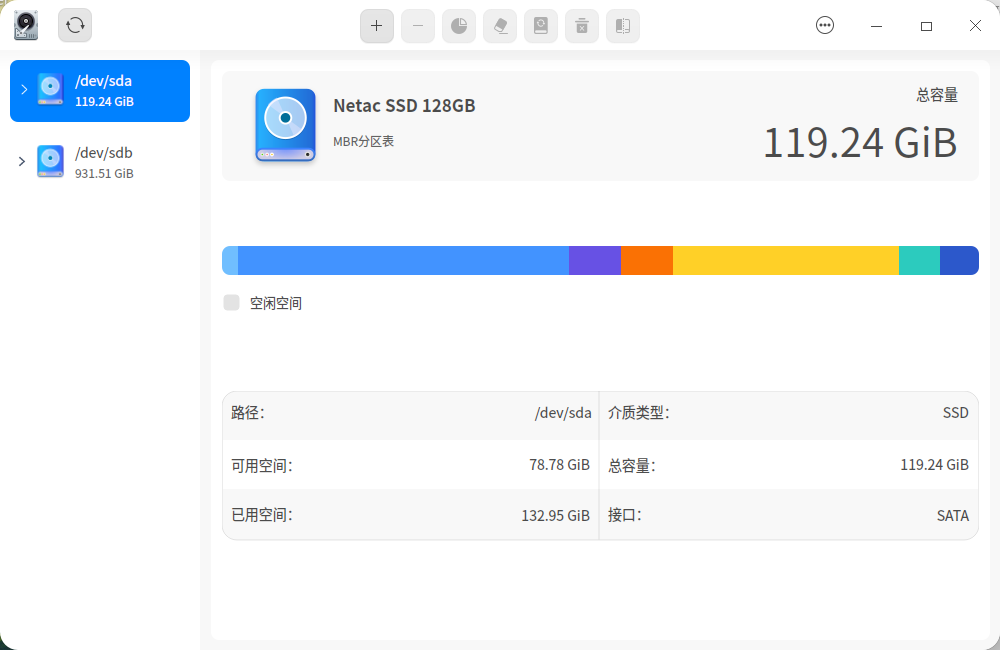This screenshot has height=650, width=1000.
Task: Click the 132.95 GiB used space value
Action: [x=555, y=515]
